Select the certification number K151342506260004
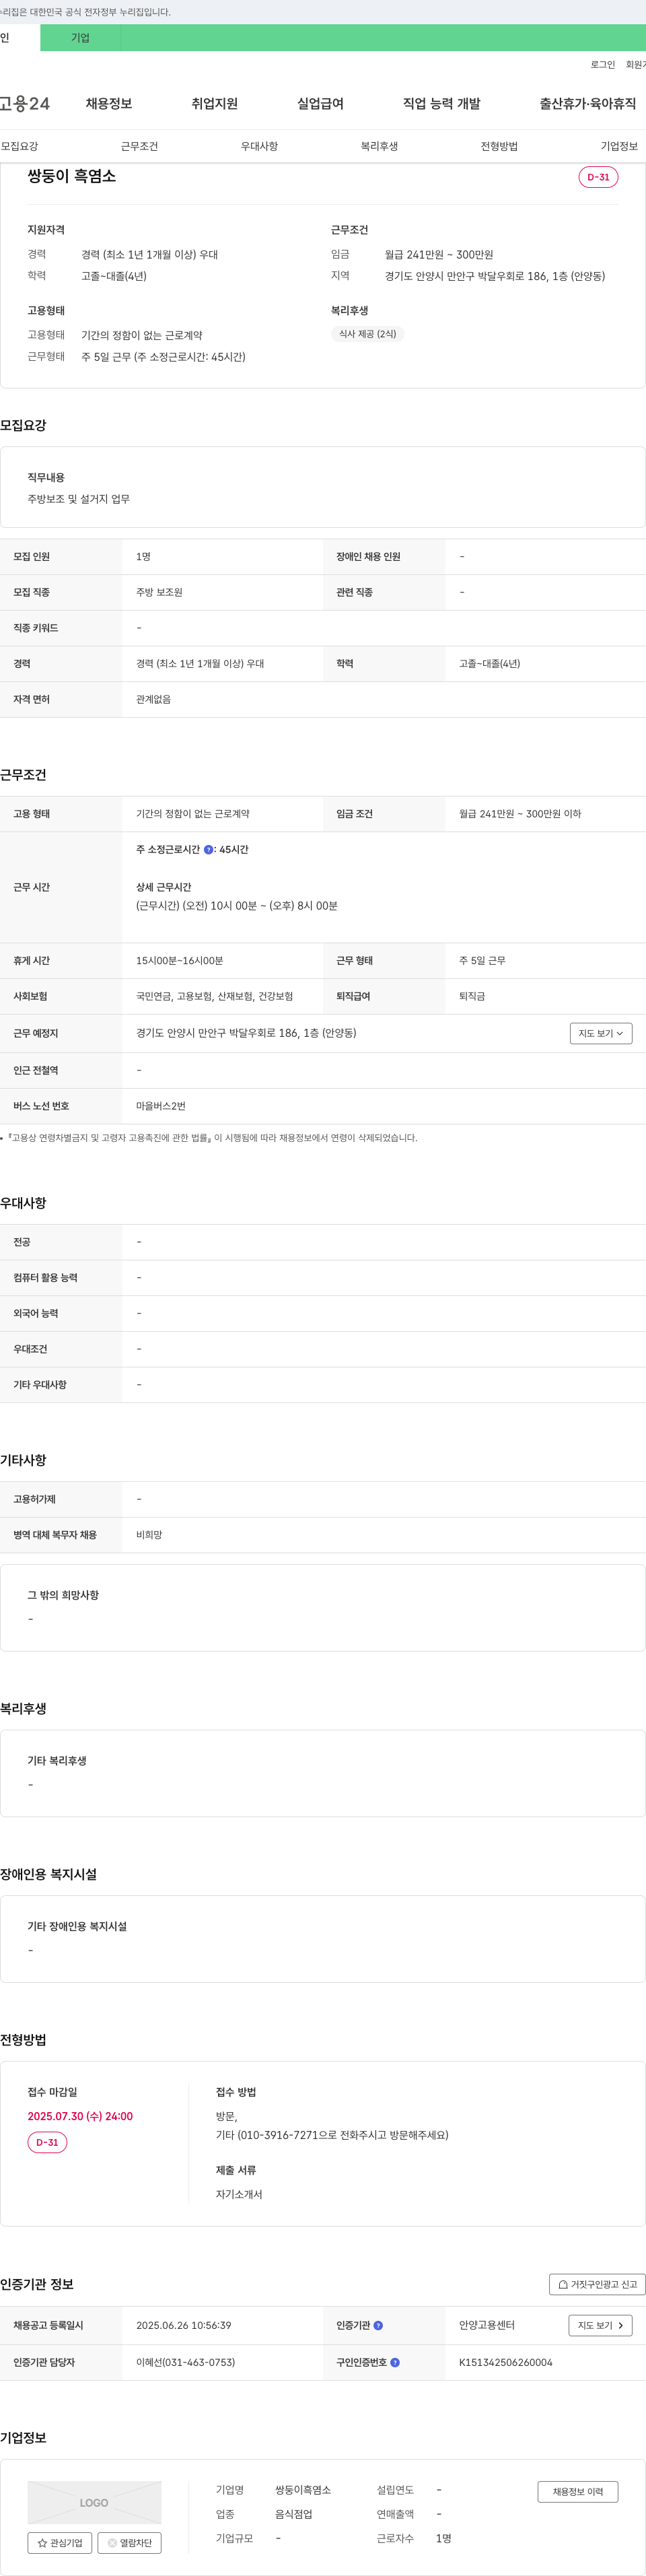The width and height of the screenshot is (646, 2576). 505,2363
